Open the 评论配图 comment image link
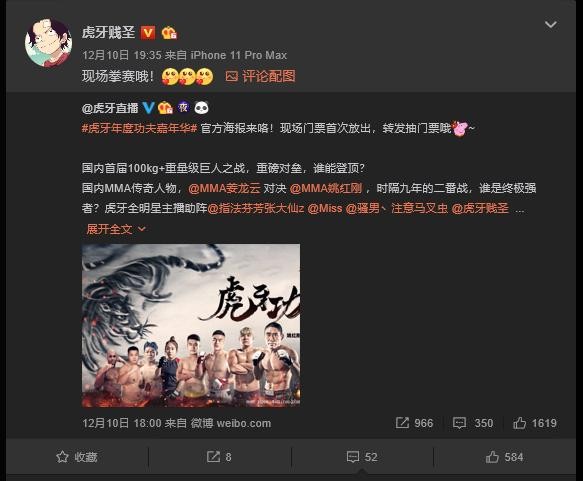This screenshot has width=583, height=481. [260, 77]
